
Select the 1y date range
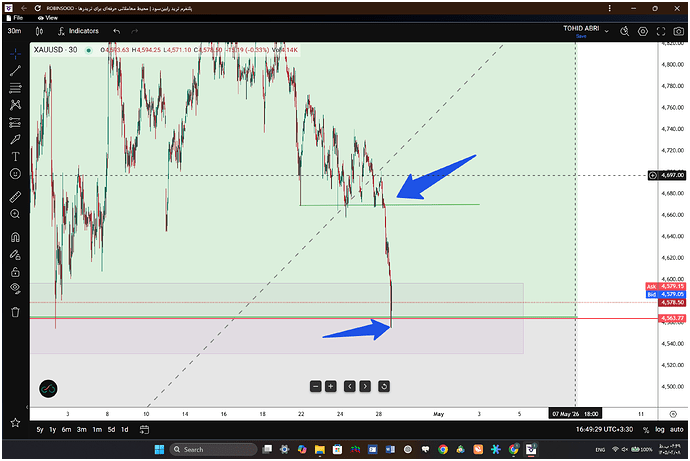53,430
